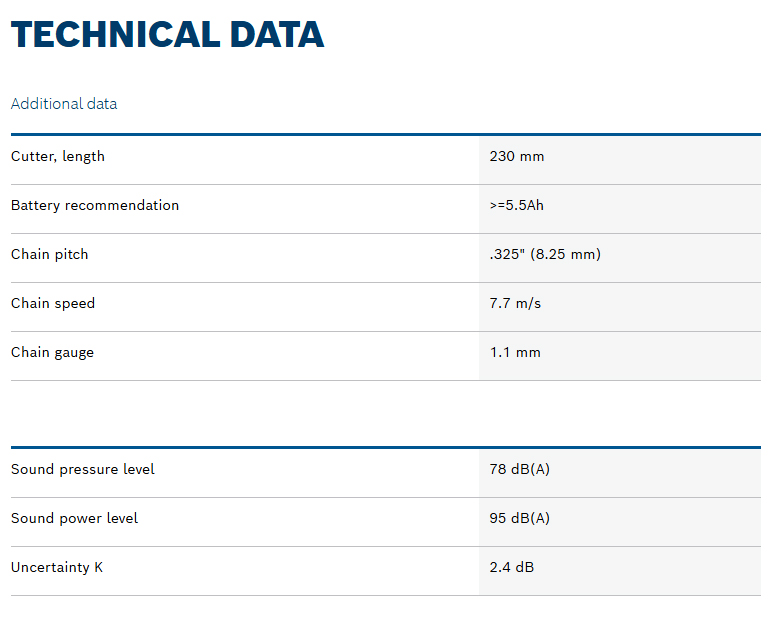Click the 230 mm value
This screenshot has width=775, height=622.
[x=516, y=156]
